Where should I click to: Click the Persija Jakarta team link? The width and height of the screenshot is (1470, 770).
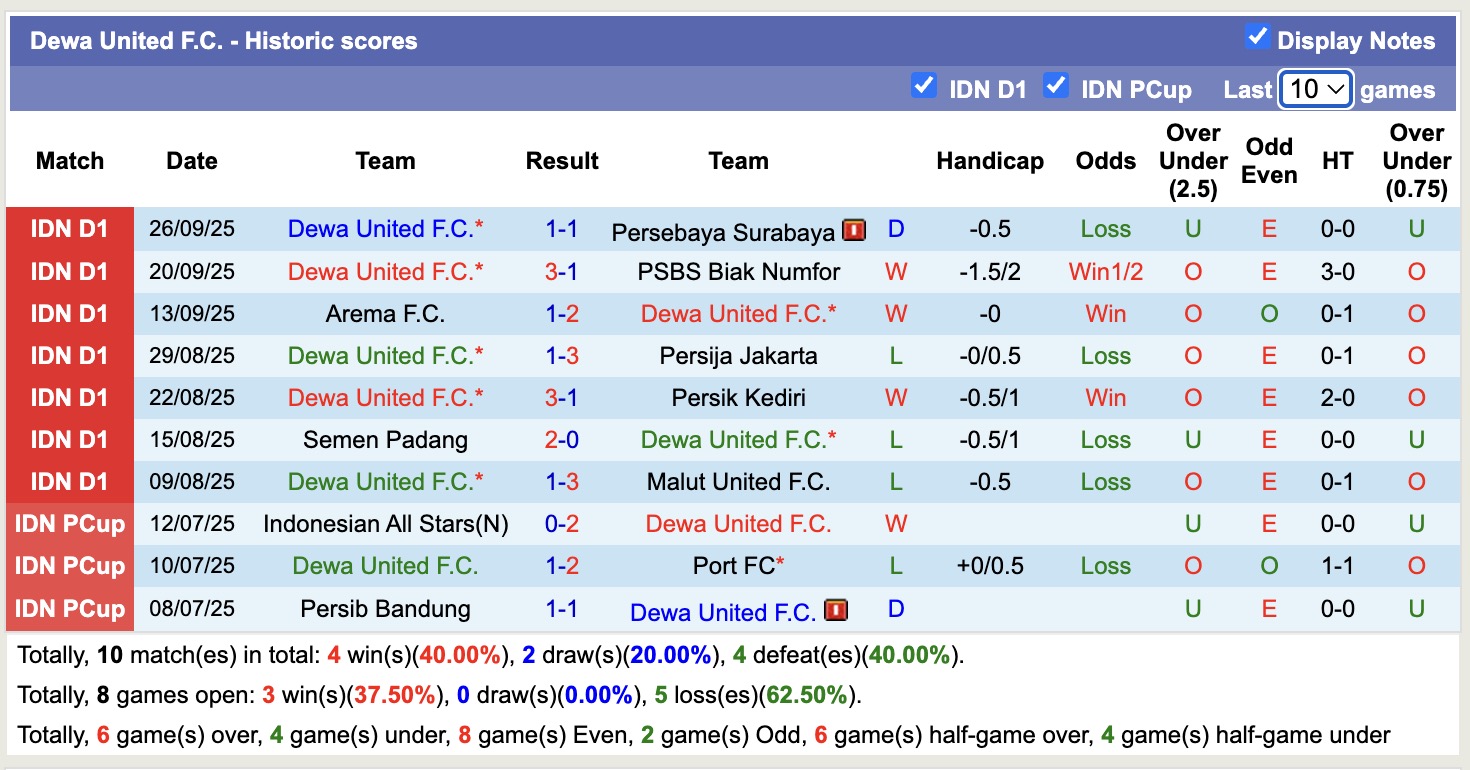pos(738,355)
